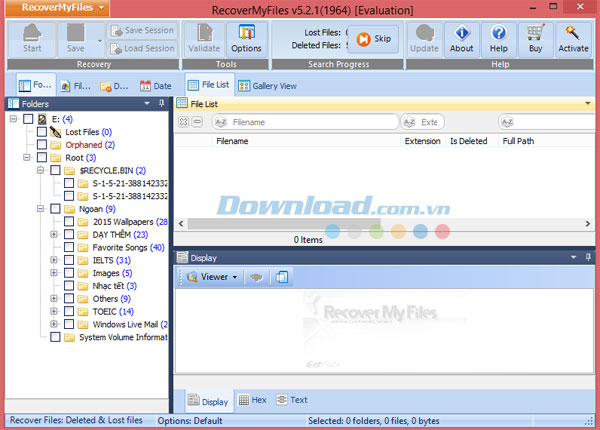The width and height of the screenshot is (600, 430).
Task: Check the Root folder checkbox
Action: coord(42,158)
